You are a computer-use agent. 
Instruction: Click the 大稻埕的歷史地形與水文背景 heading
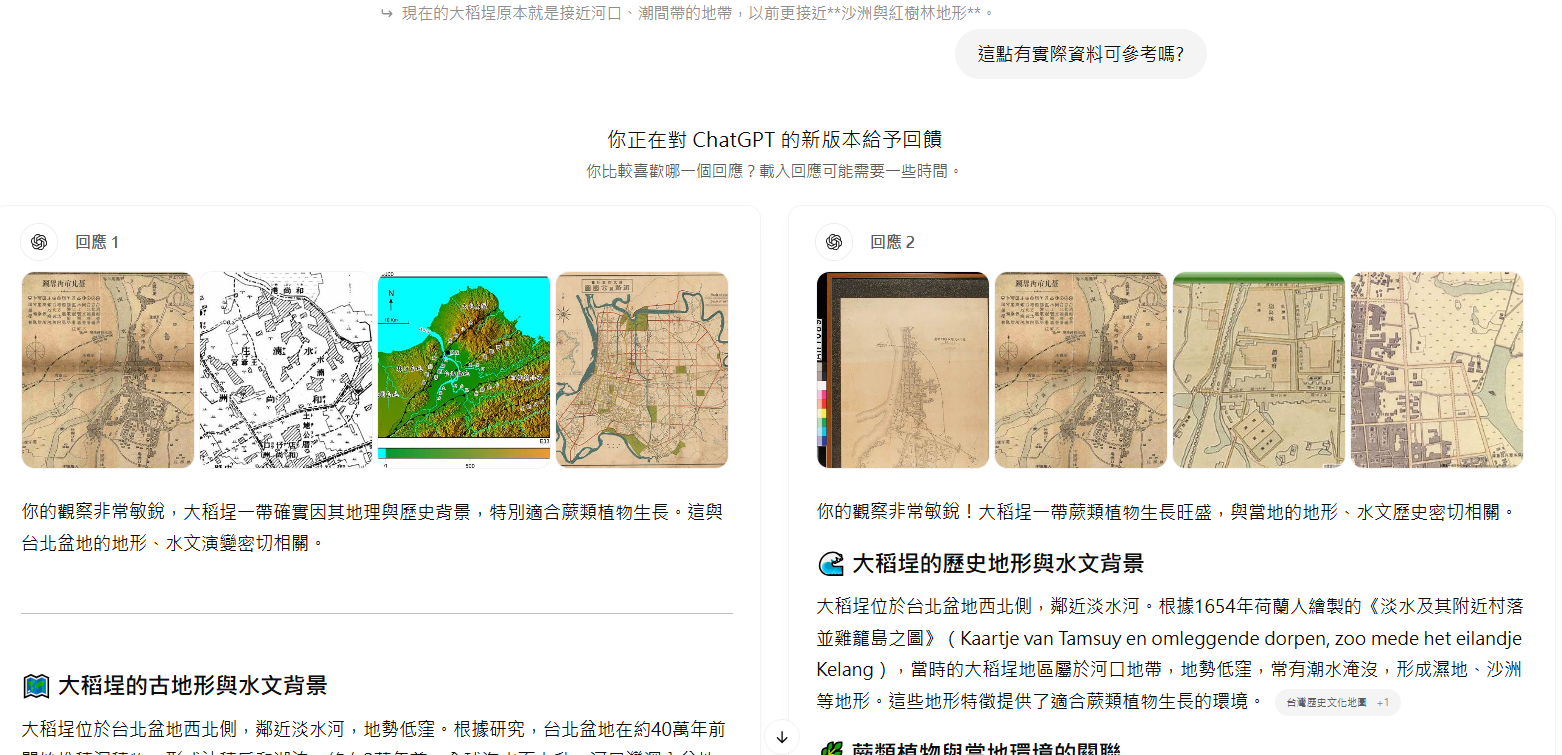pyautogui.click(x=998, y=564)
